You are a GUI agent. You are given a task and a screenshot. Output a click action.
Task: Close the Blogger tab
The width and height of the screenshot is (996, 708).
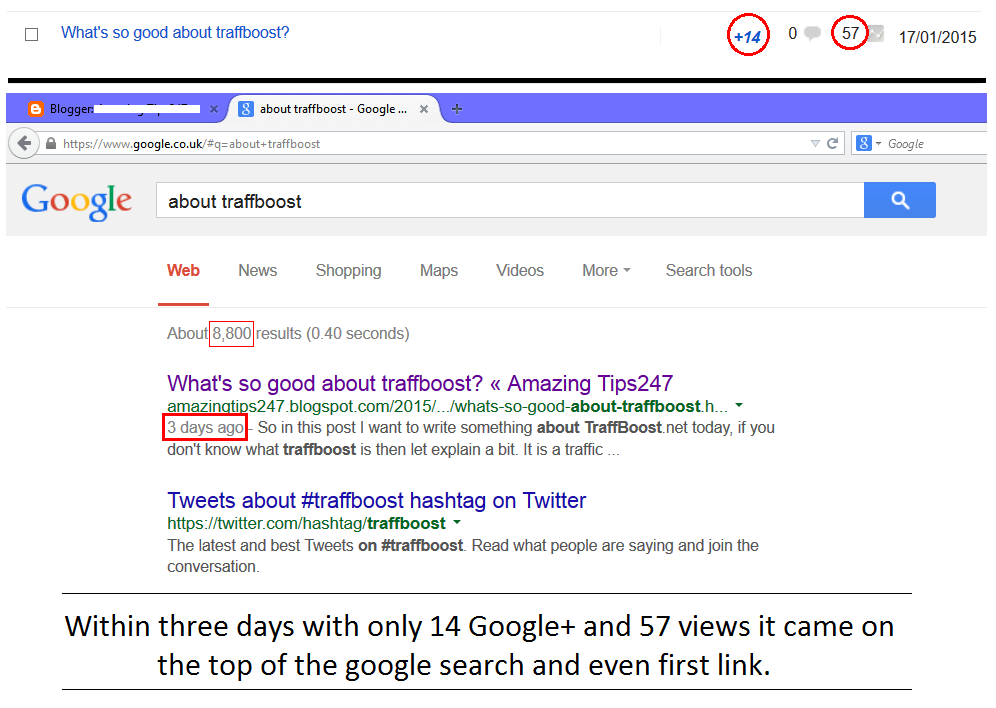point(214,109)
